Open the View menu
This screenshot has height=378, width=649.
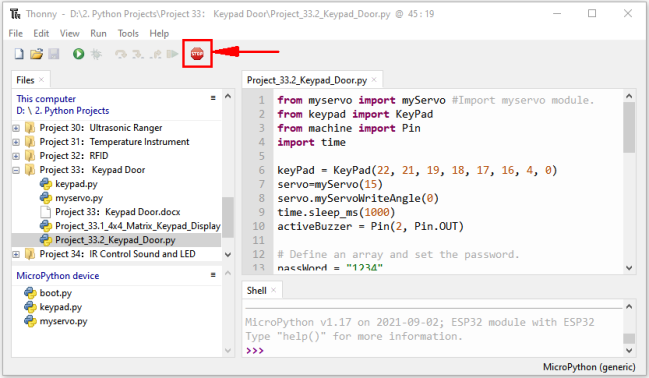(69, 34)
